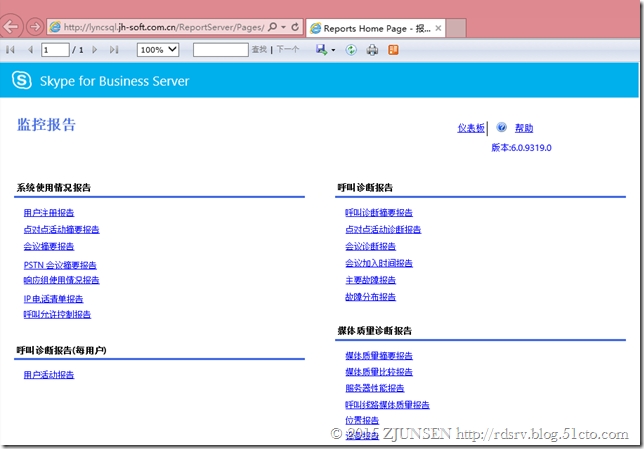
Task: Open 点对点活动摘要报告 report
Action: (x=62, y=230)
